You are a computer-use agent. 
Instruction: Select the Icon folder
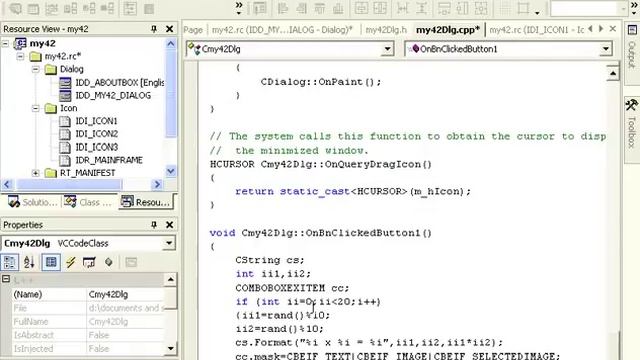[68, 108]
